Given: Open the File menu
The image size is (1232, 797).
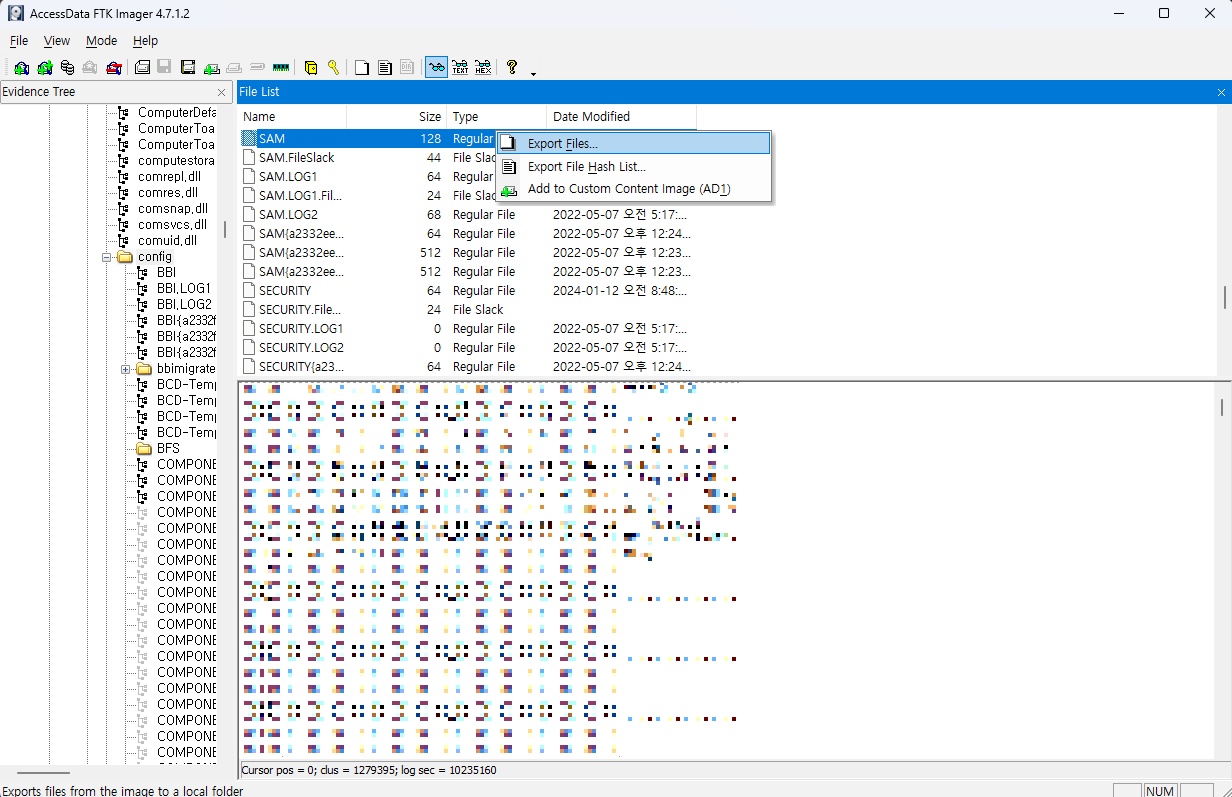Looking at the screenshot, I should coord(19,41).
